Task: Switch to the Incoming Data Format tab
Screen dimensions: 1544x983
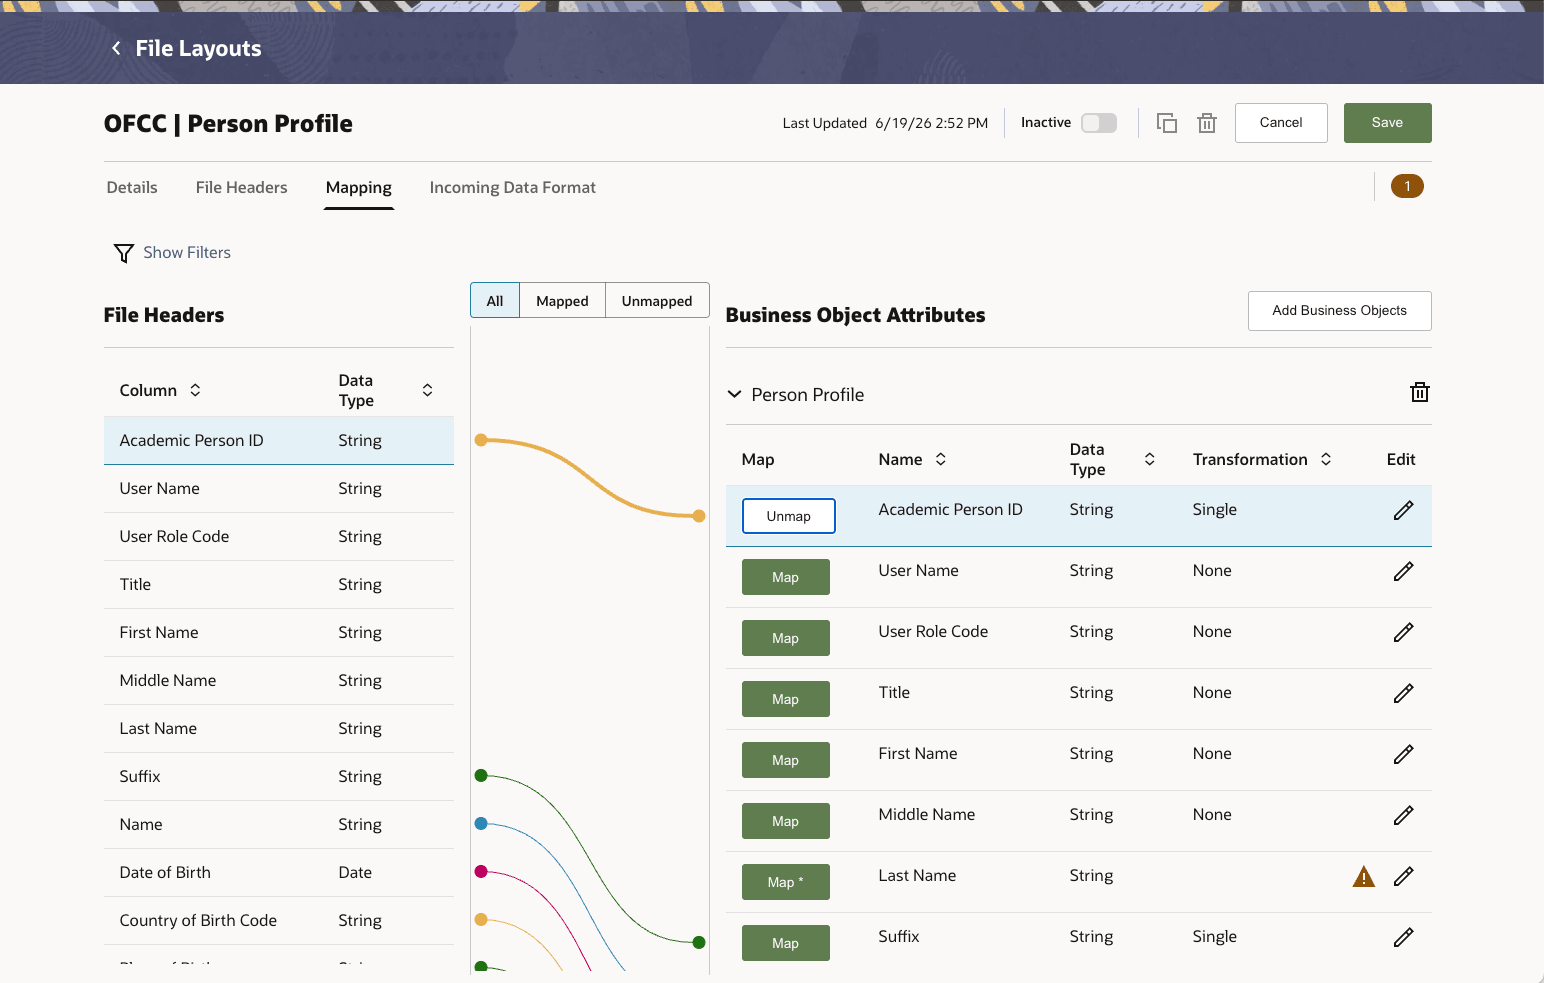Action: [x=512, y=187]
